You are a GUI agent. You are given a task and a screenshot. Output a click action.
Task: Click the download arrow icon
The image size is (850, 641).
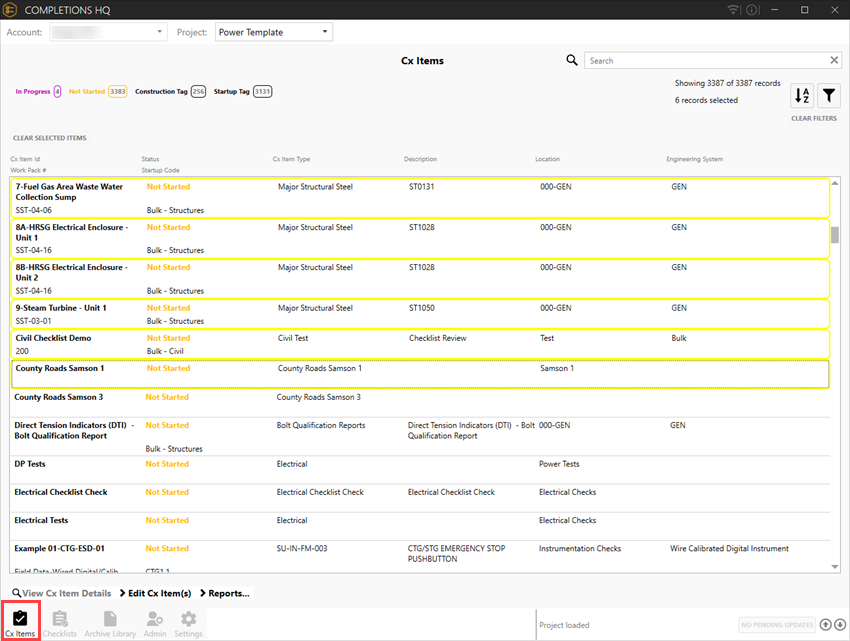point(839,625)
